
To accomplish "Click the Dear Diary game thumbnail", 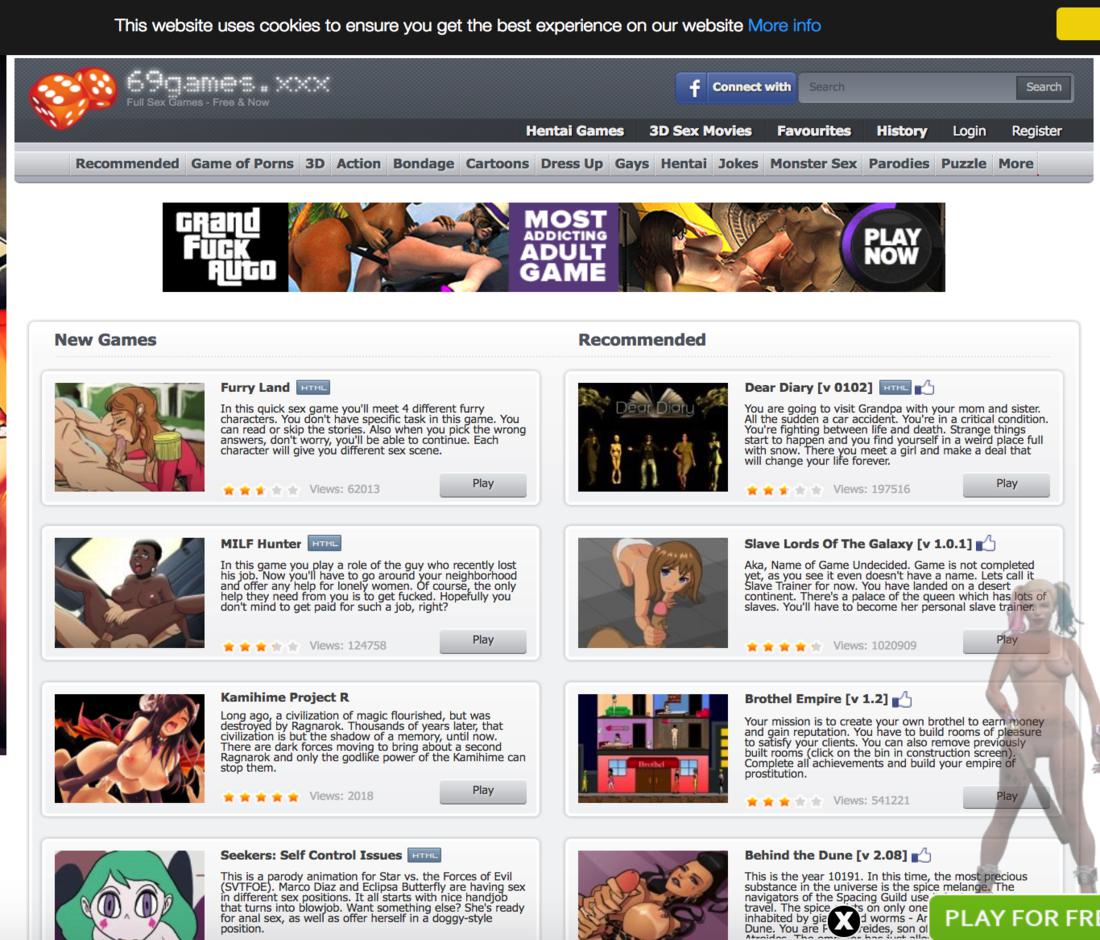I will coord(652,437).
